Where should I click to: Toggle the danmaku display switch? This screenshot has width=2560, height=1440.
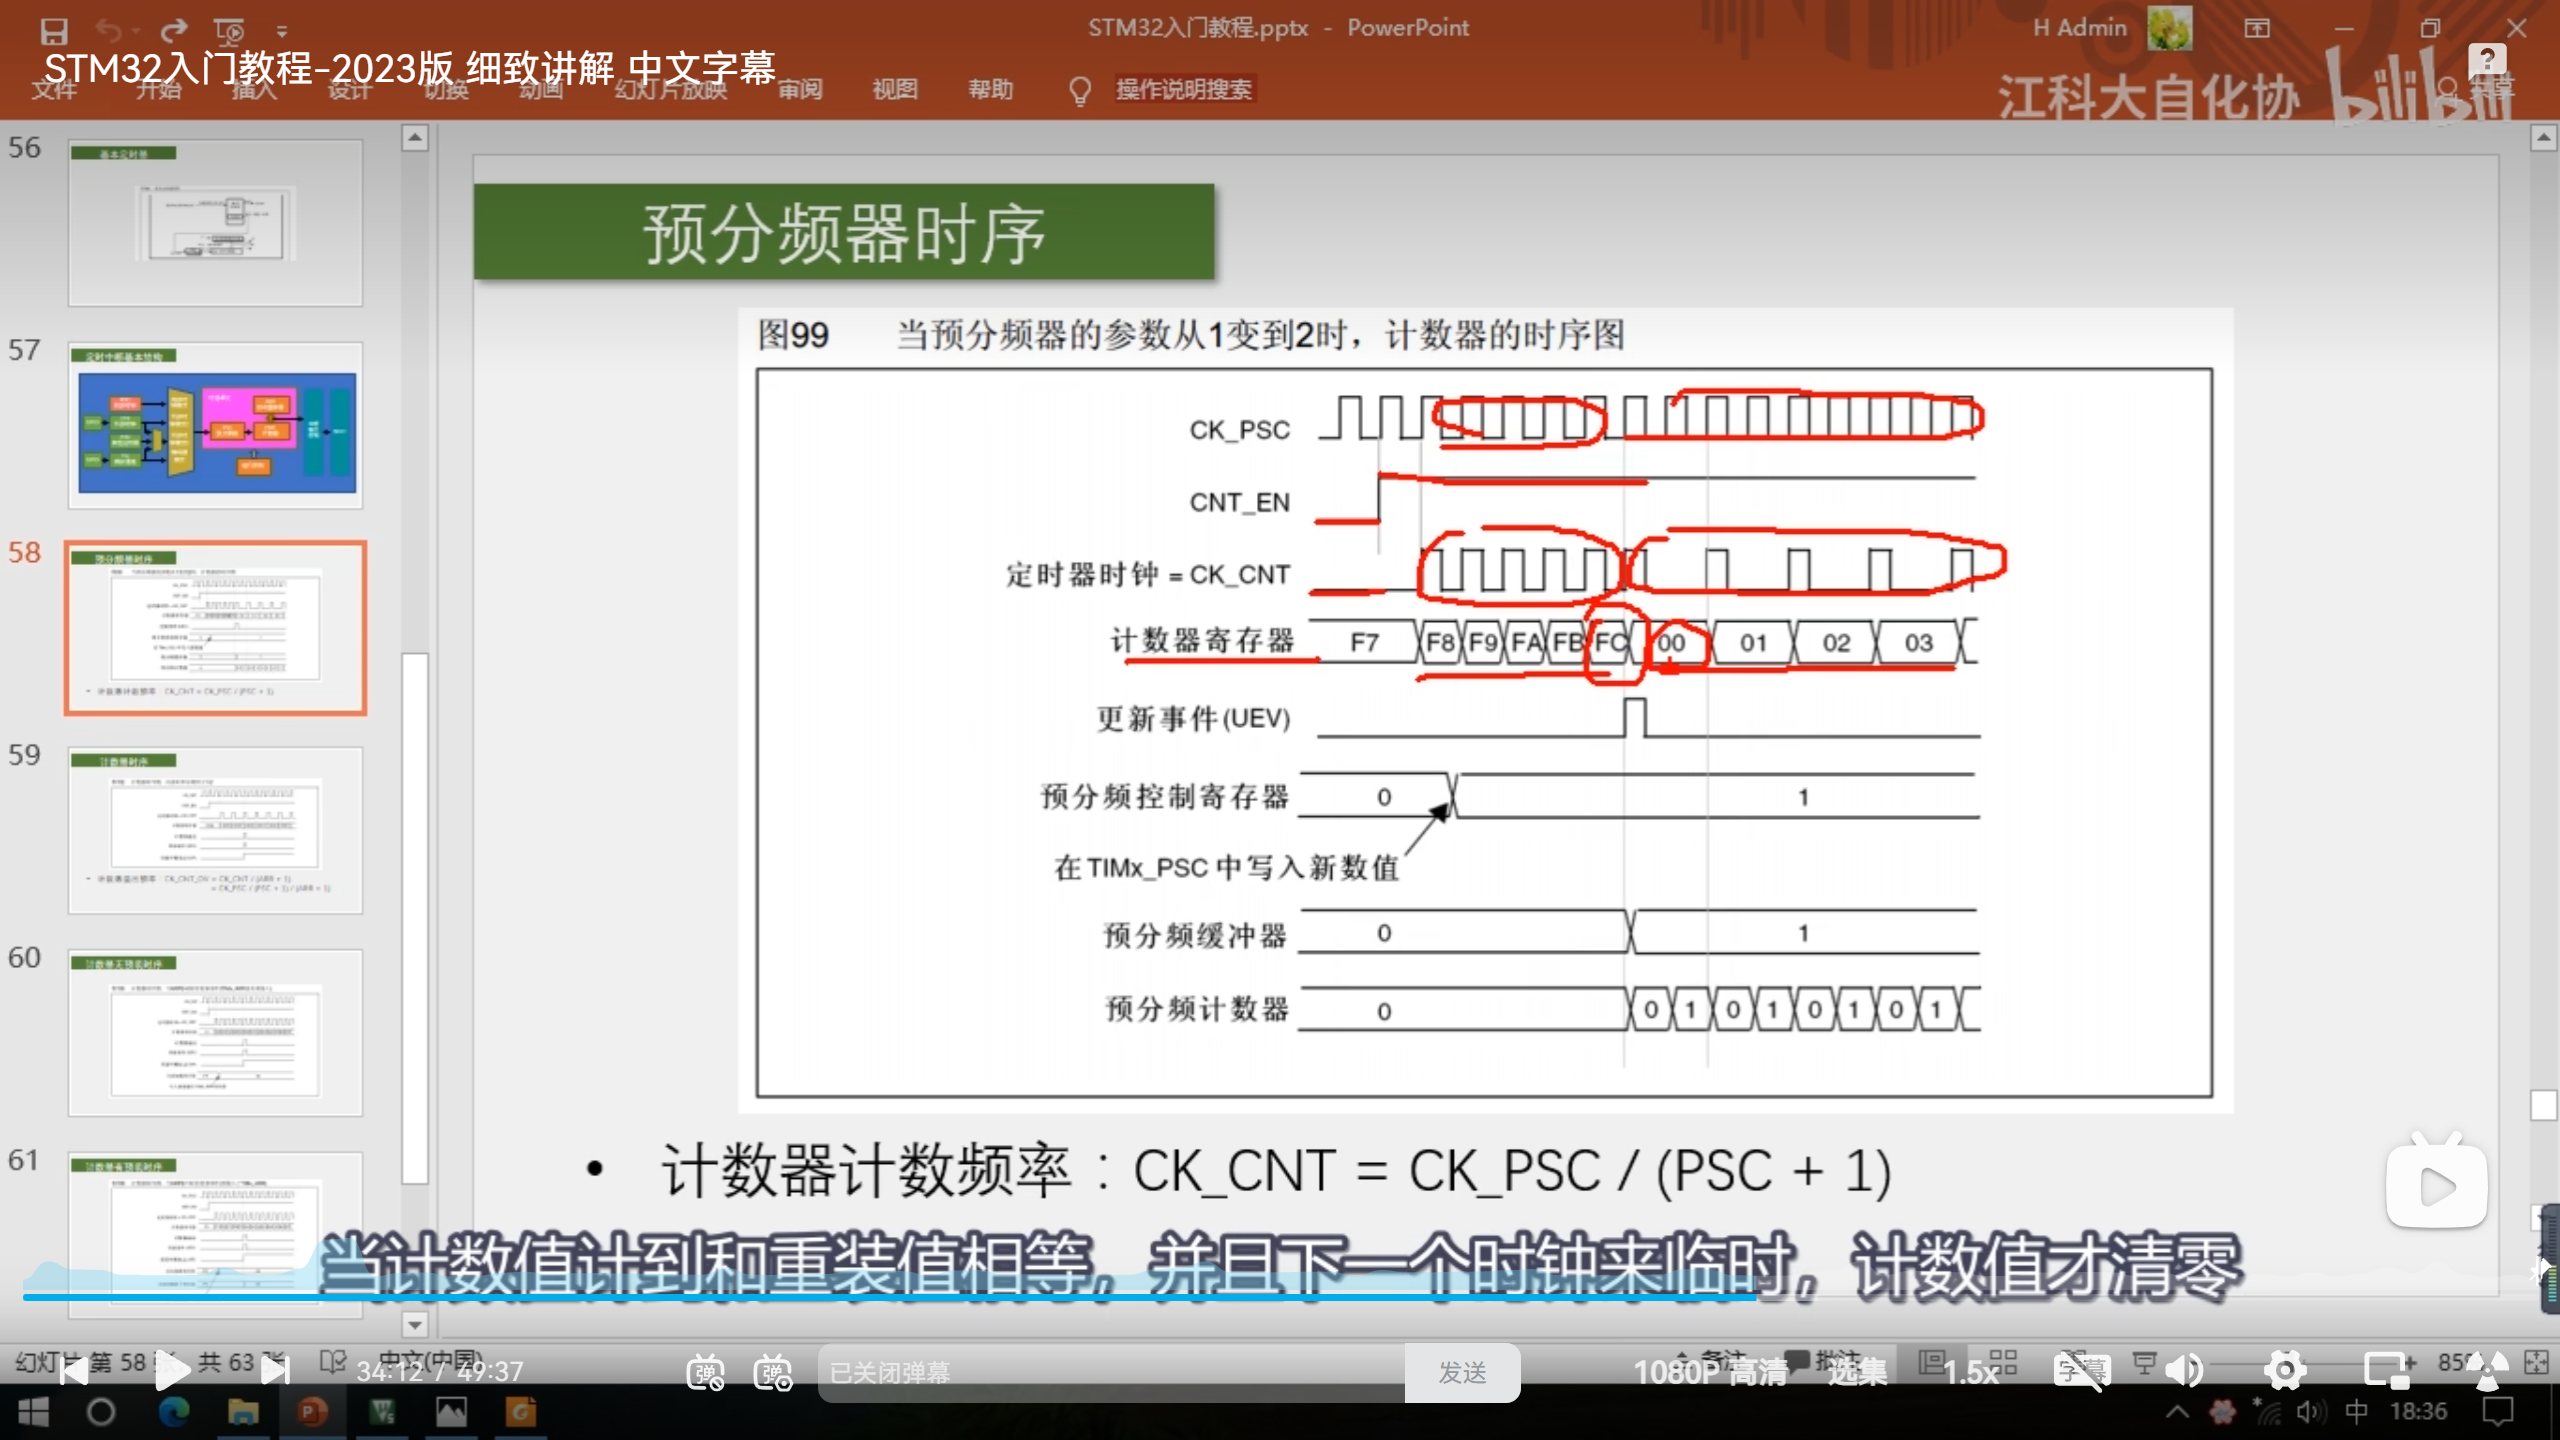click(705, 1372)
